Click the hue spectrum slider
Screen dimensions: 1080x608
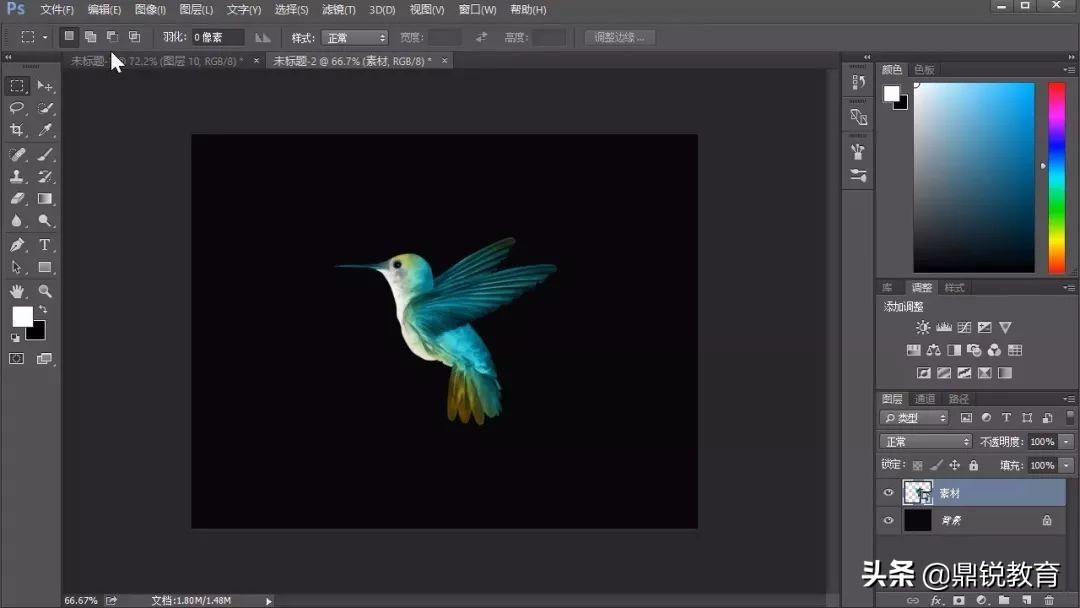coord(1057,178)
